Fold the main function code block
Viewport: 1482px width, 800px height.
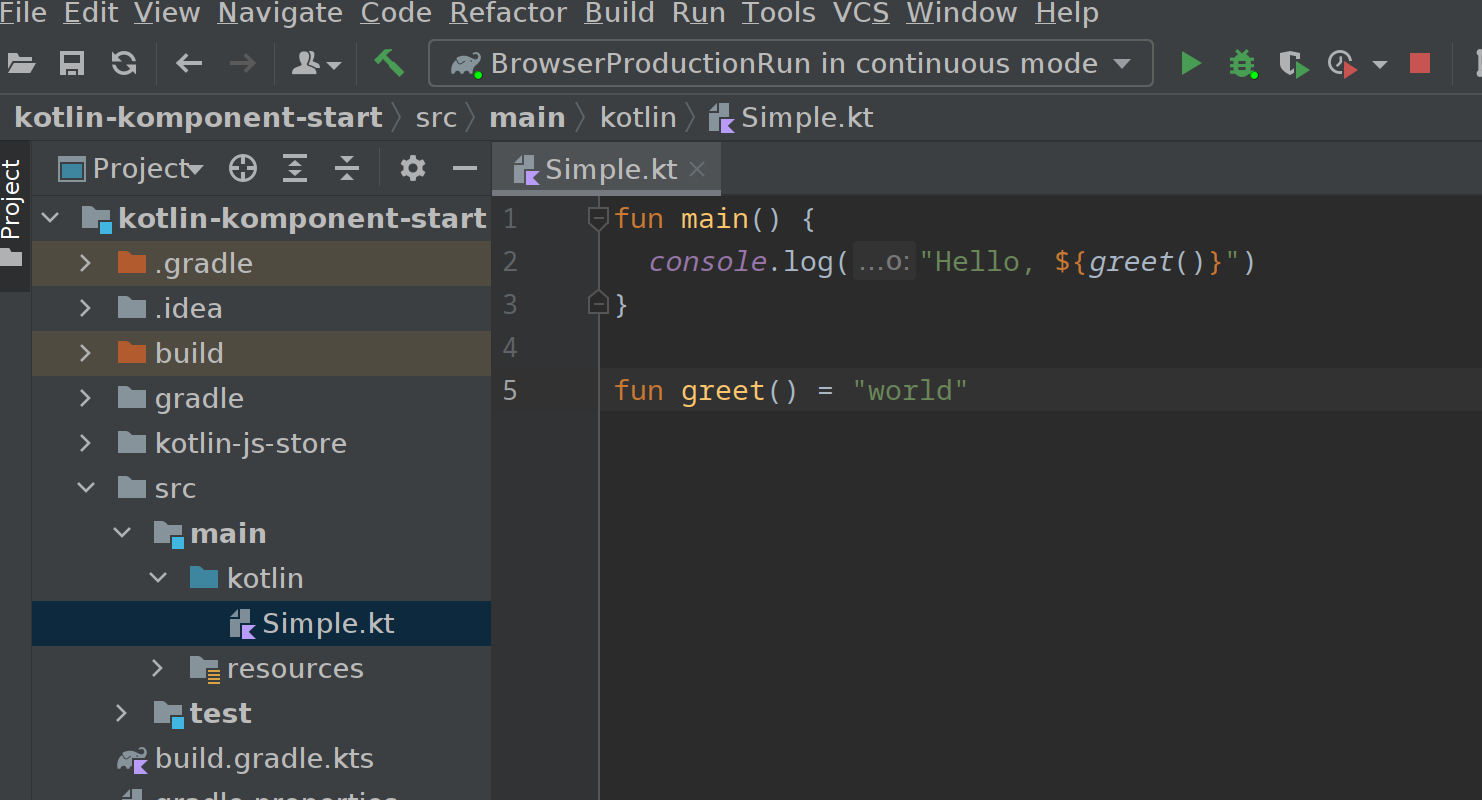click(x=598, y=219)
